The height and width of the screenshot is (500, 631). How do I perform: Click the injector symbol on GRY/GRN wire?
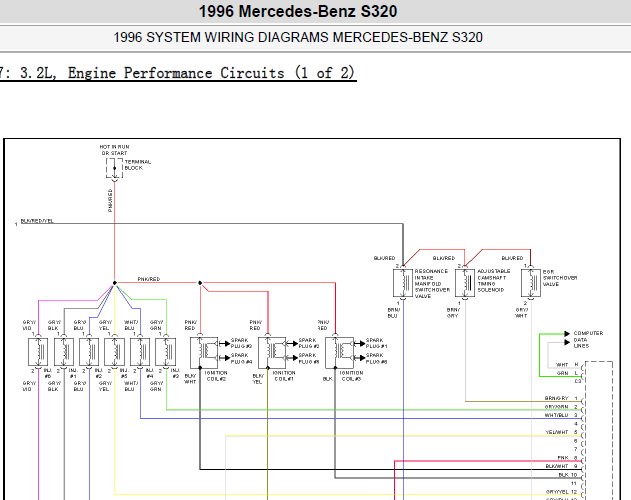click(x=166, y=352)
